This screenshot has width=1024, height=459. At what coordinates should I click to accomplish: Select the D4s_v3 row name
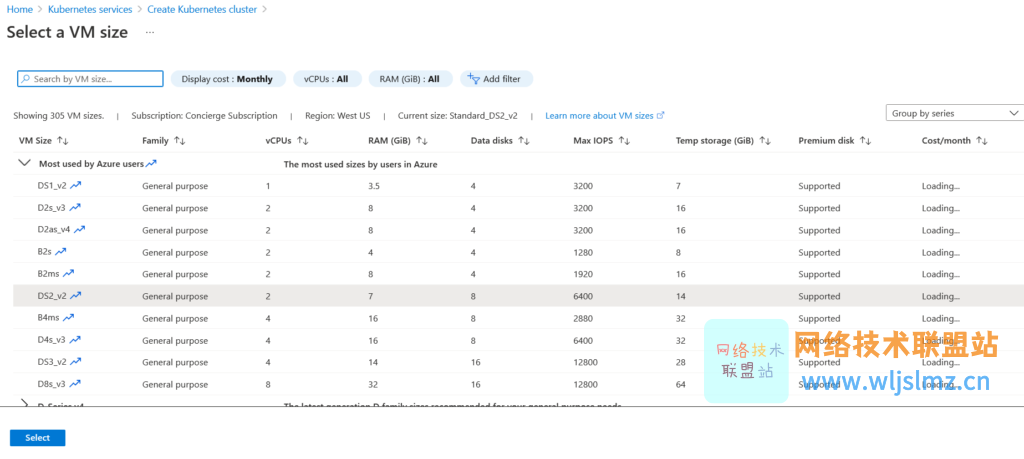[x=52, y=340]
